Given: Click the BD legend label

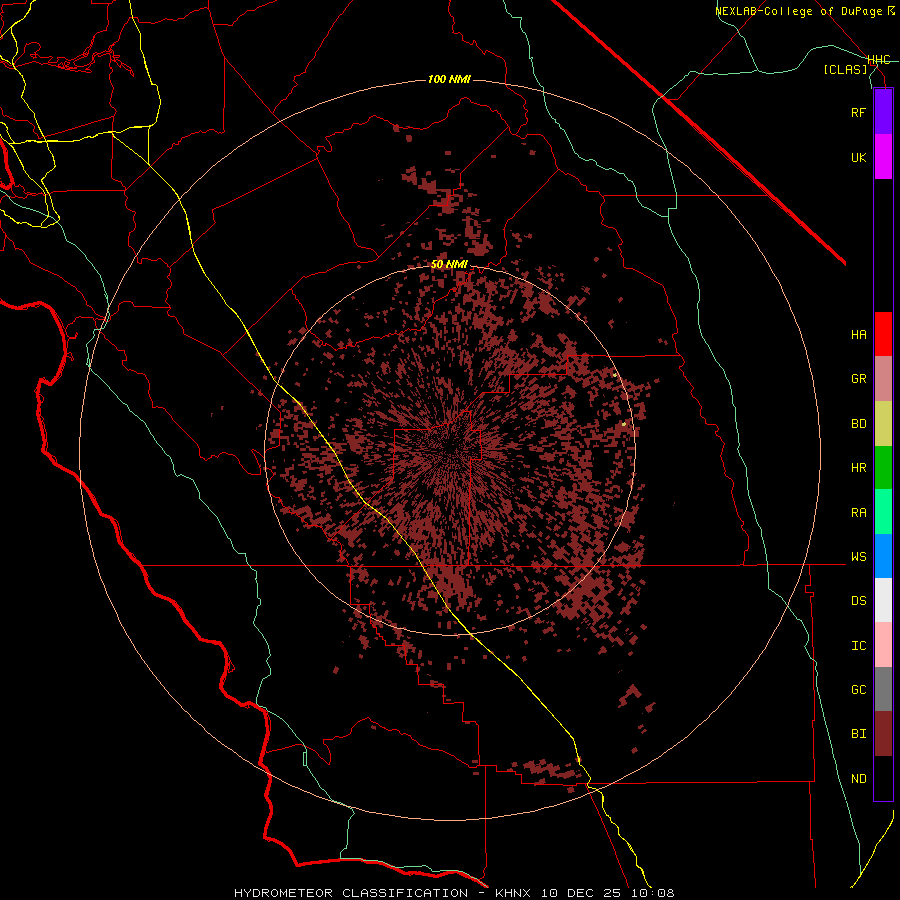Looking at the screenshot, I should (x=859, y=424).
